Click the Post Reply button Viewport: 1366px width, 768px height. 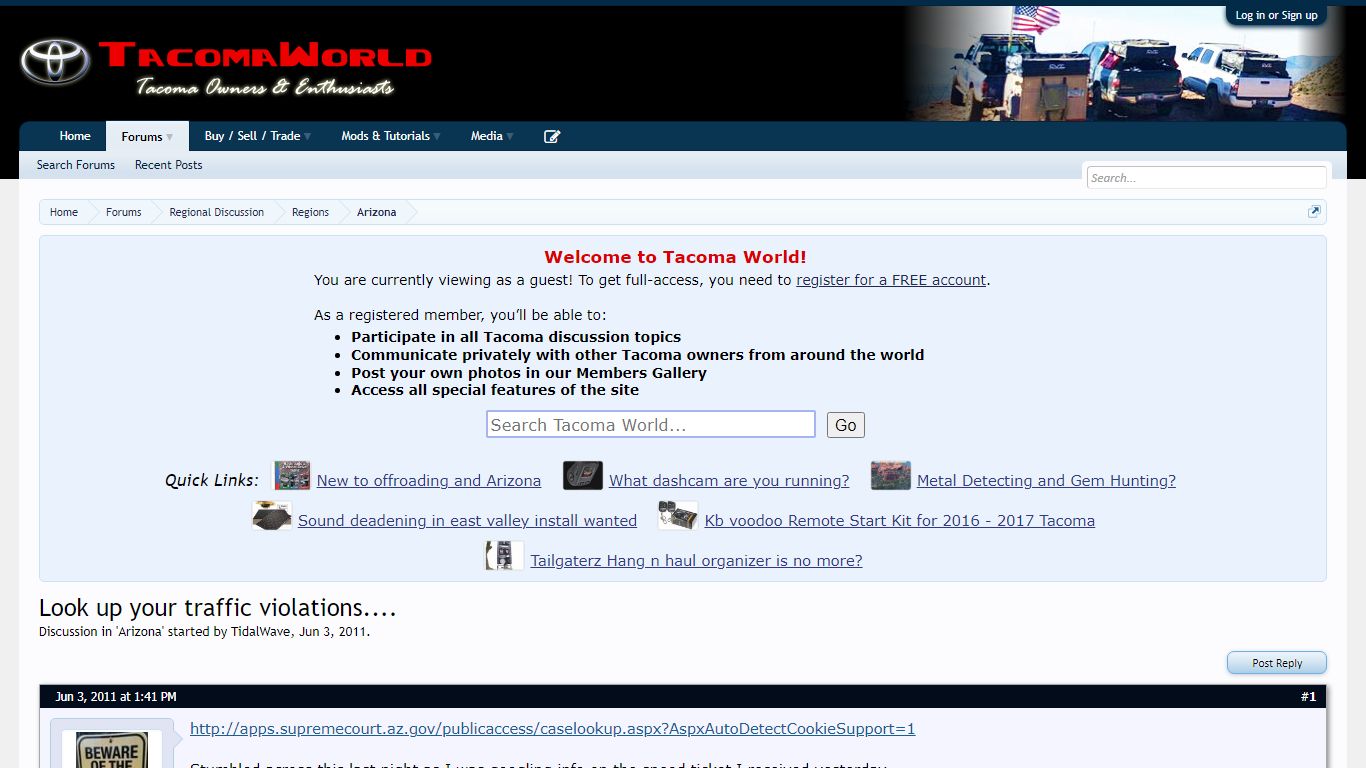pos(1277,663)
